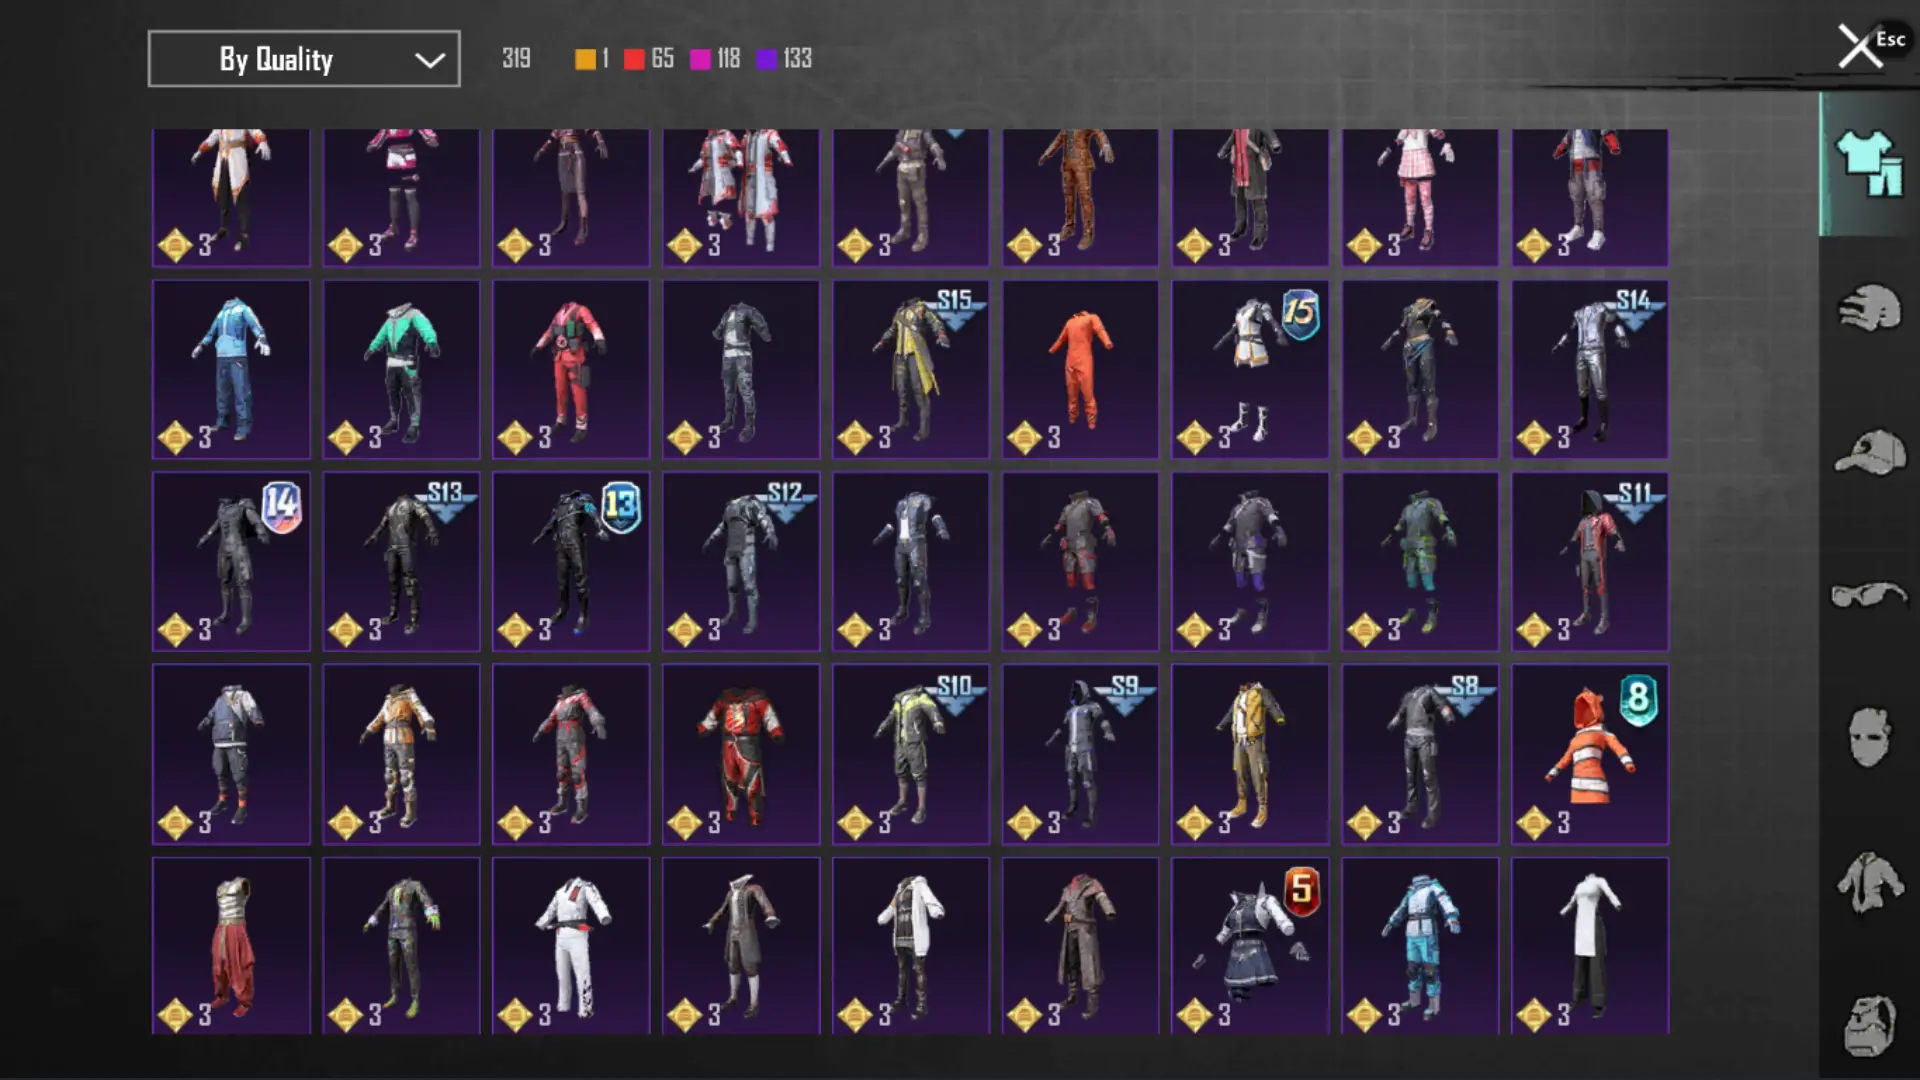Click the dropdown chevron arrow
This screenshot has width=1920, height=1080.
pos(430,60)
